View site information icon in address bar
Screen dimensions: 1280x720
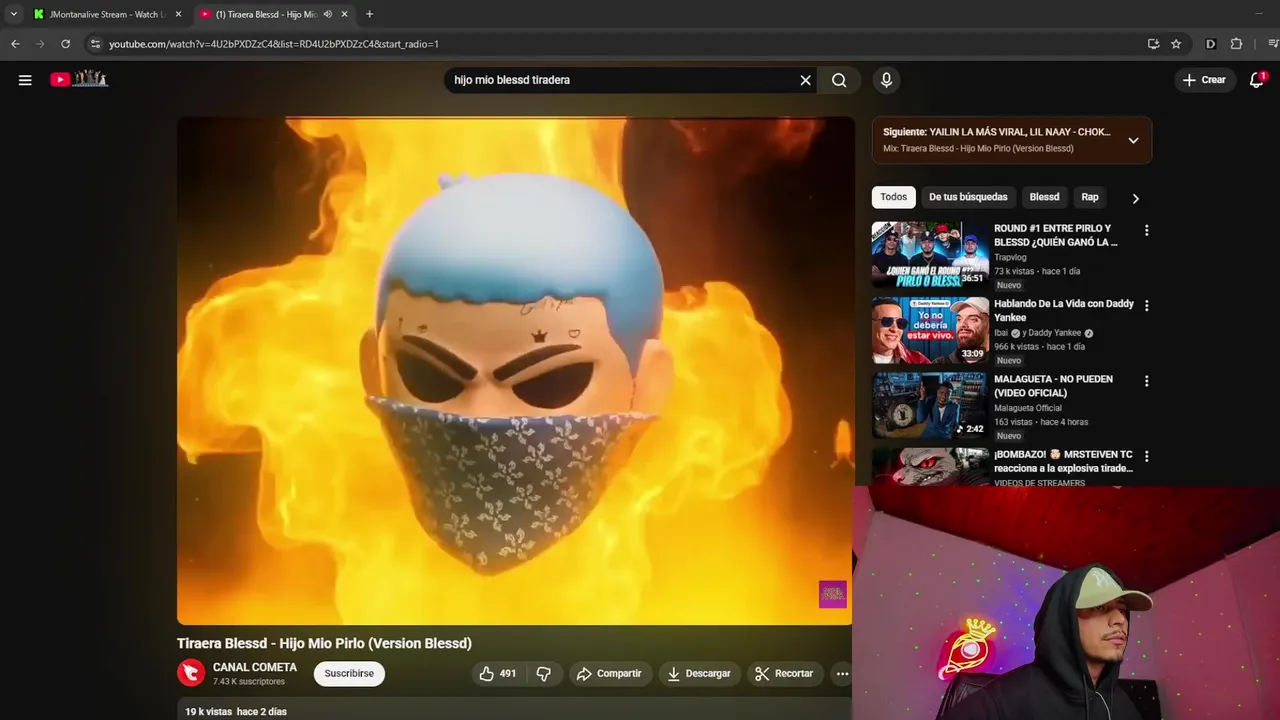(95, 44)
